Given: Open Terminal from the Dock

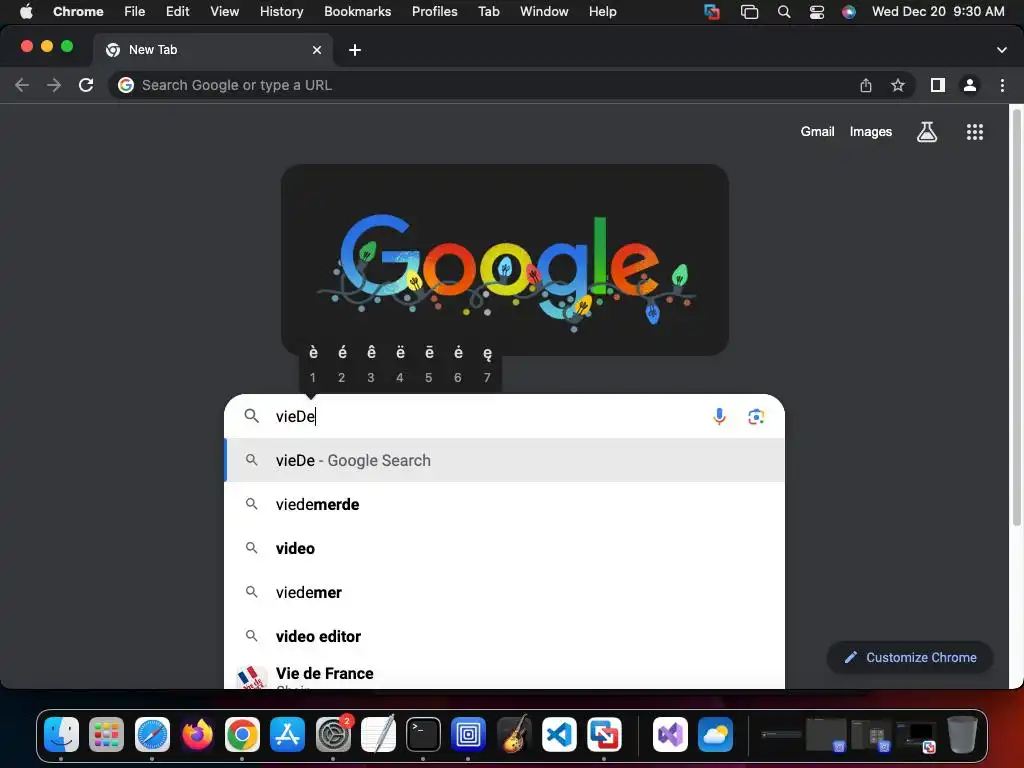Looking at the screenshot, I should (423, 735).
